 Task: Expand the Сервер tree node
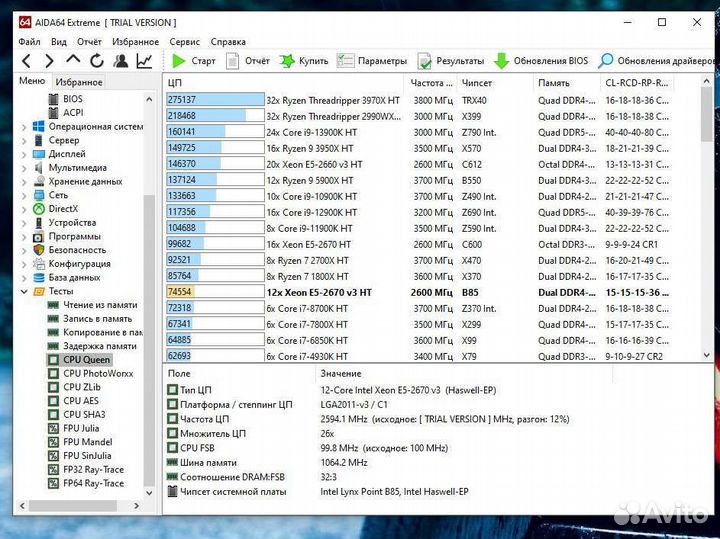[24, 141]
